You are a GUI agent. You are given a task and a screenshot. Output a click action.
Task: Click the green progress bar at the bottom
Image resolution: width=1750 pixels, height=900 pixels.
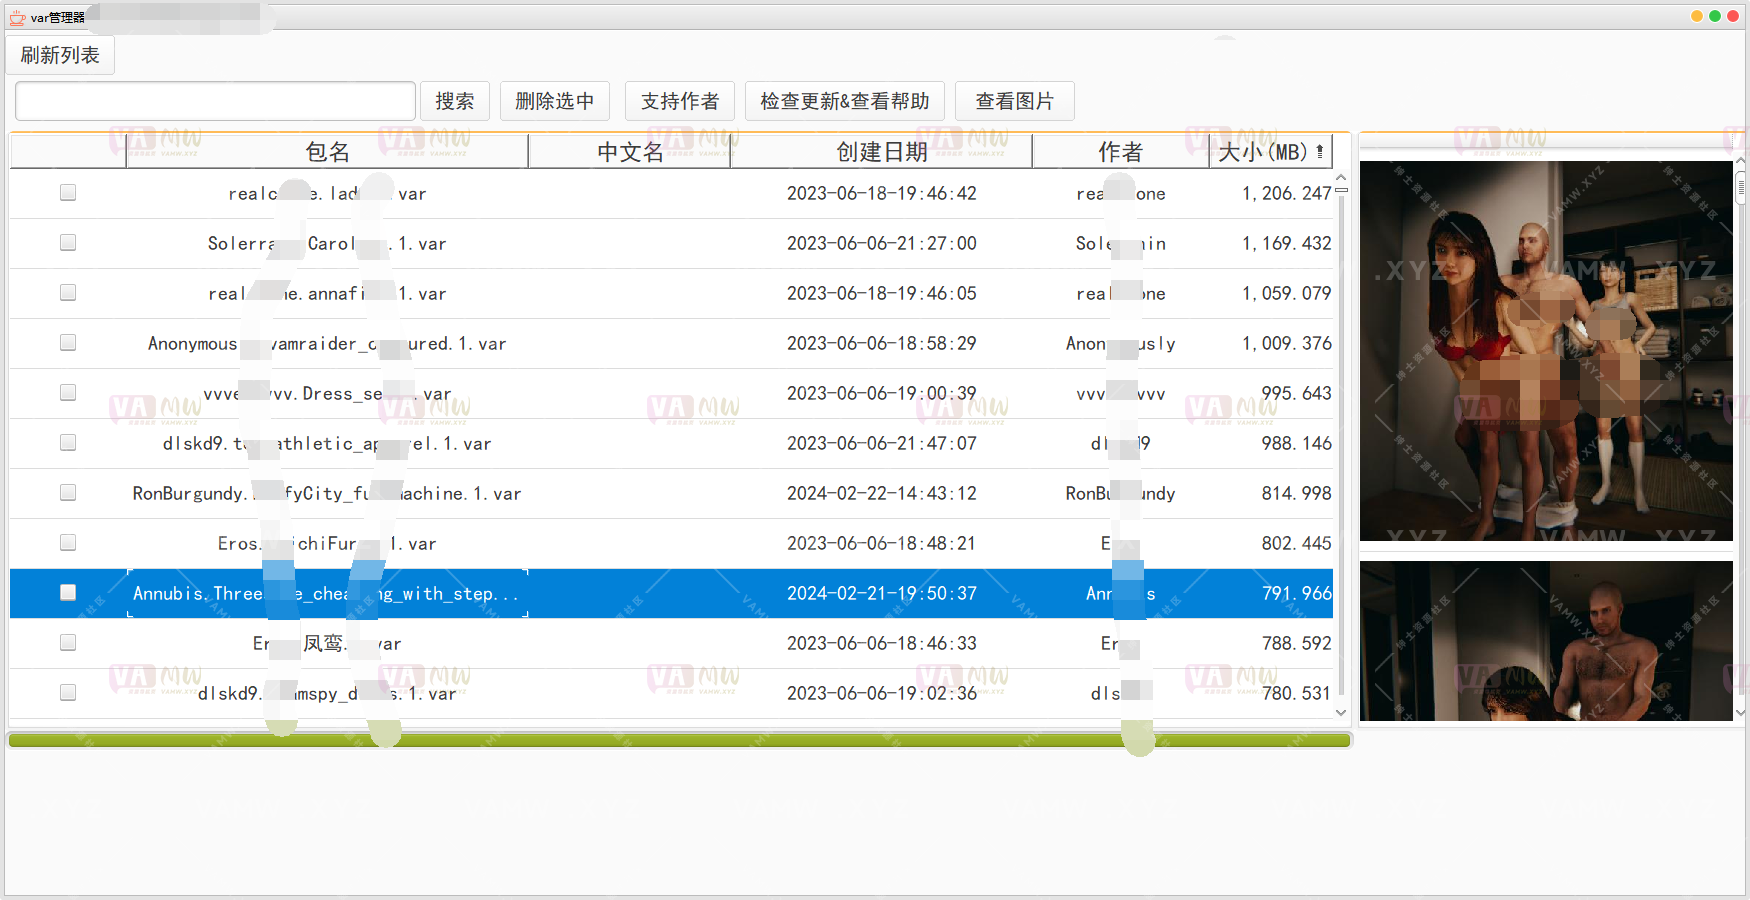point(679,740)
